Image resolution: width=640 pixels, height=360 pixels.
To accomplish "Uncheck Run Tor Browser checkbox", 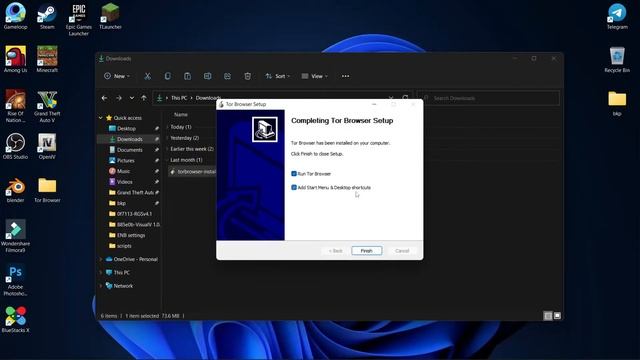I will pos(294,173).
